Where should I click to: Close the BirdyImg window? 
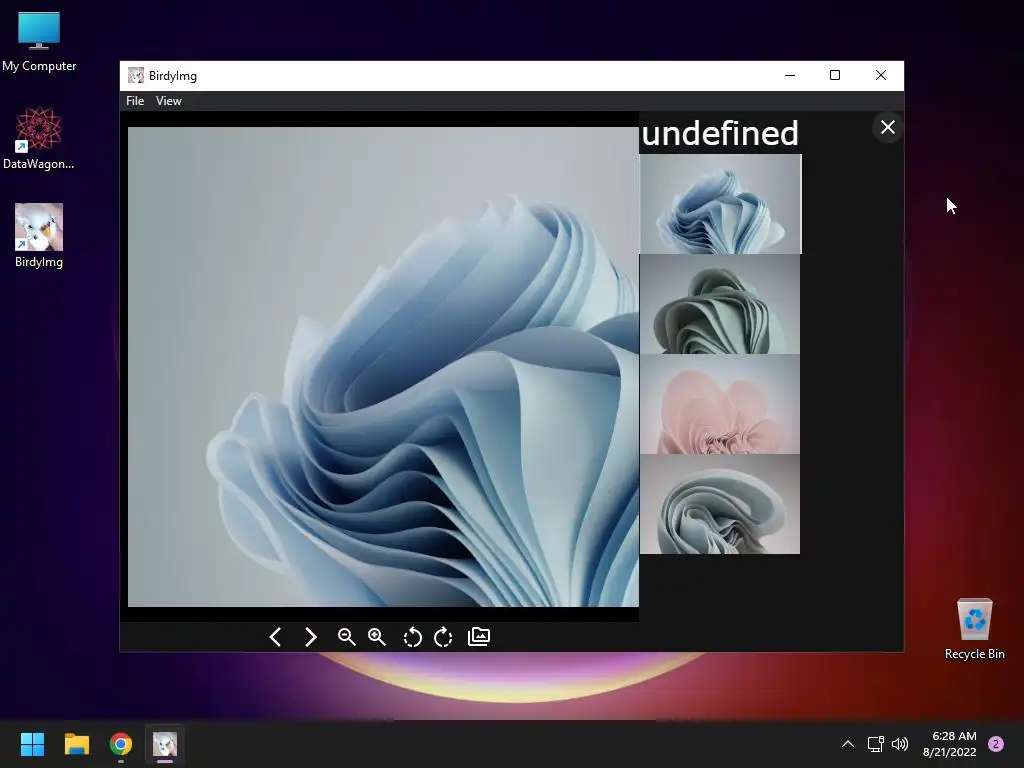[881, 75]
